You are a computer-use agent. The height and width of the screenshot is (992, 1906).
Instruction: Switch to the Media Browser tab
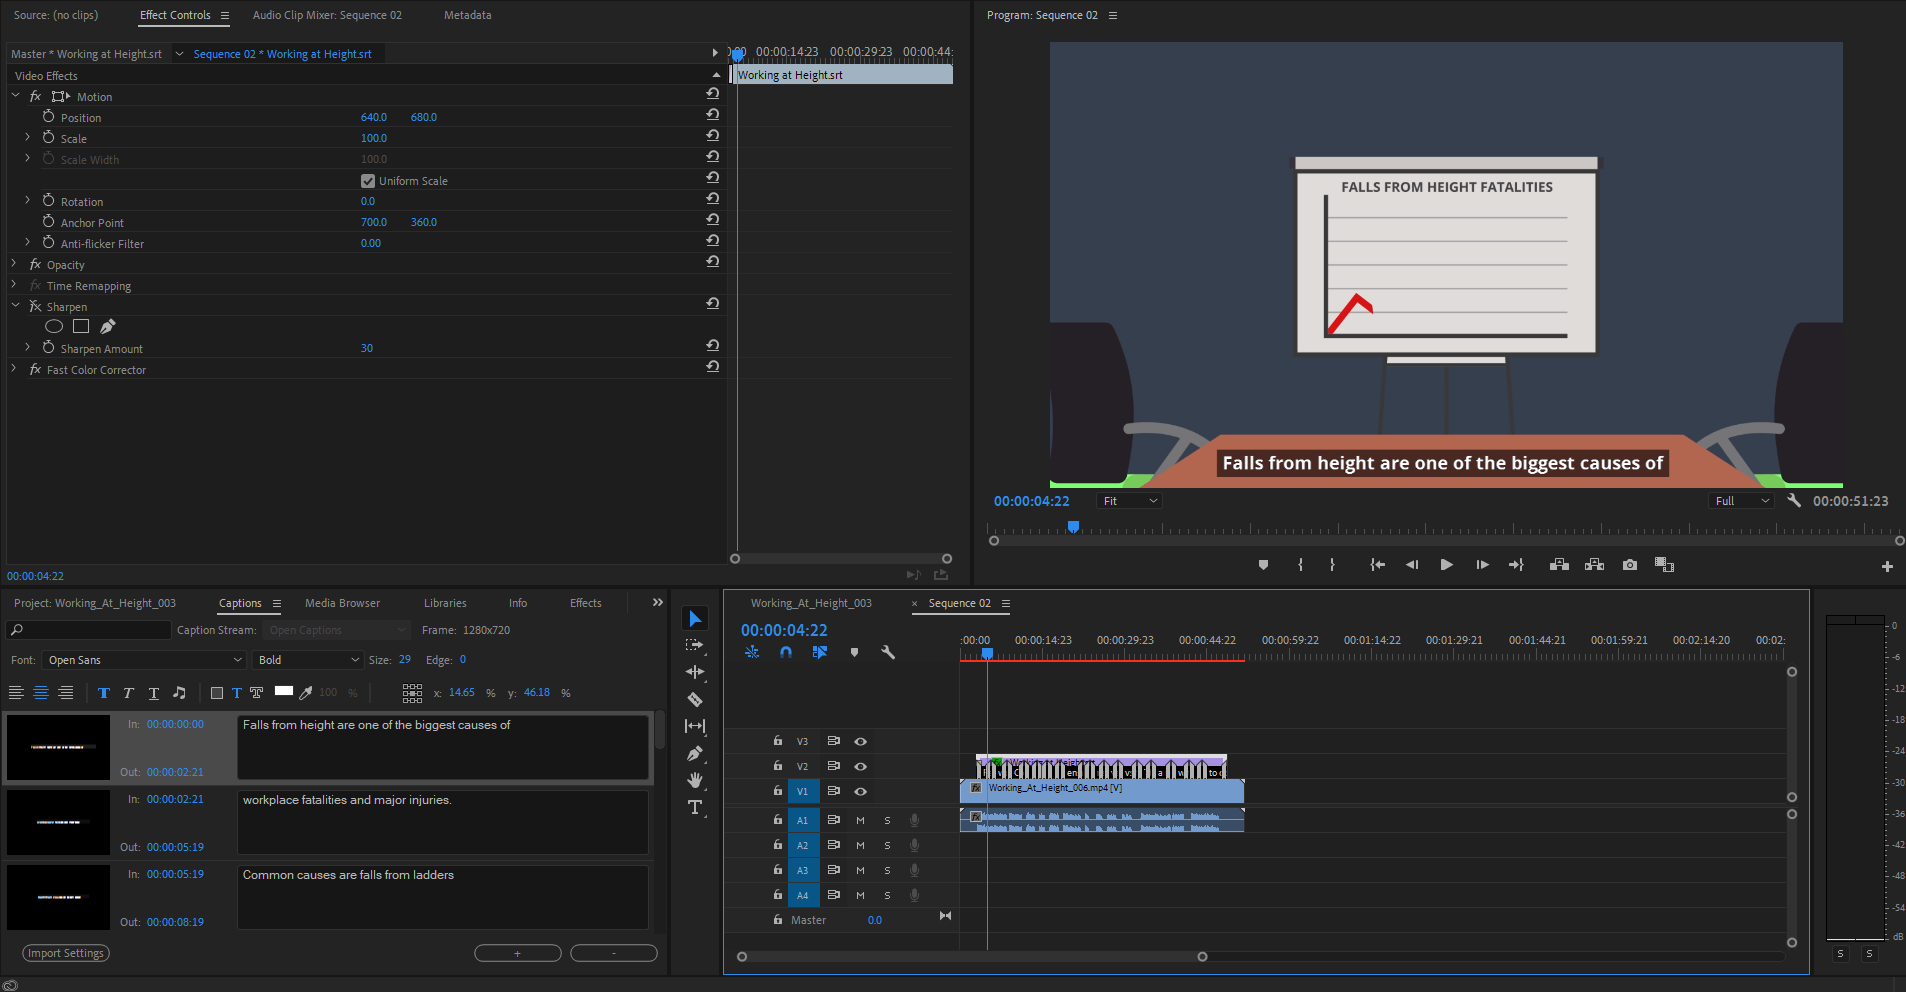342,603
